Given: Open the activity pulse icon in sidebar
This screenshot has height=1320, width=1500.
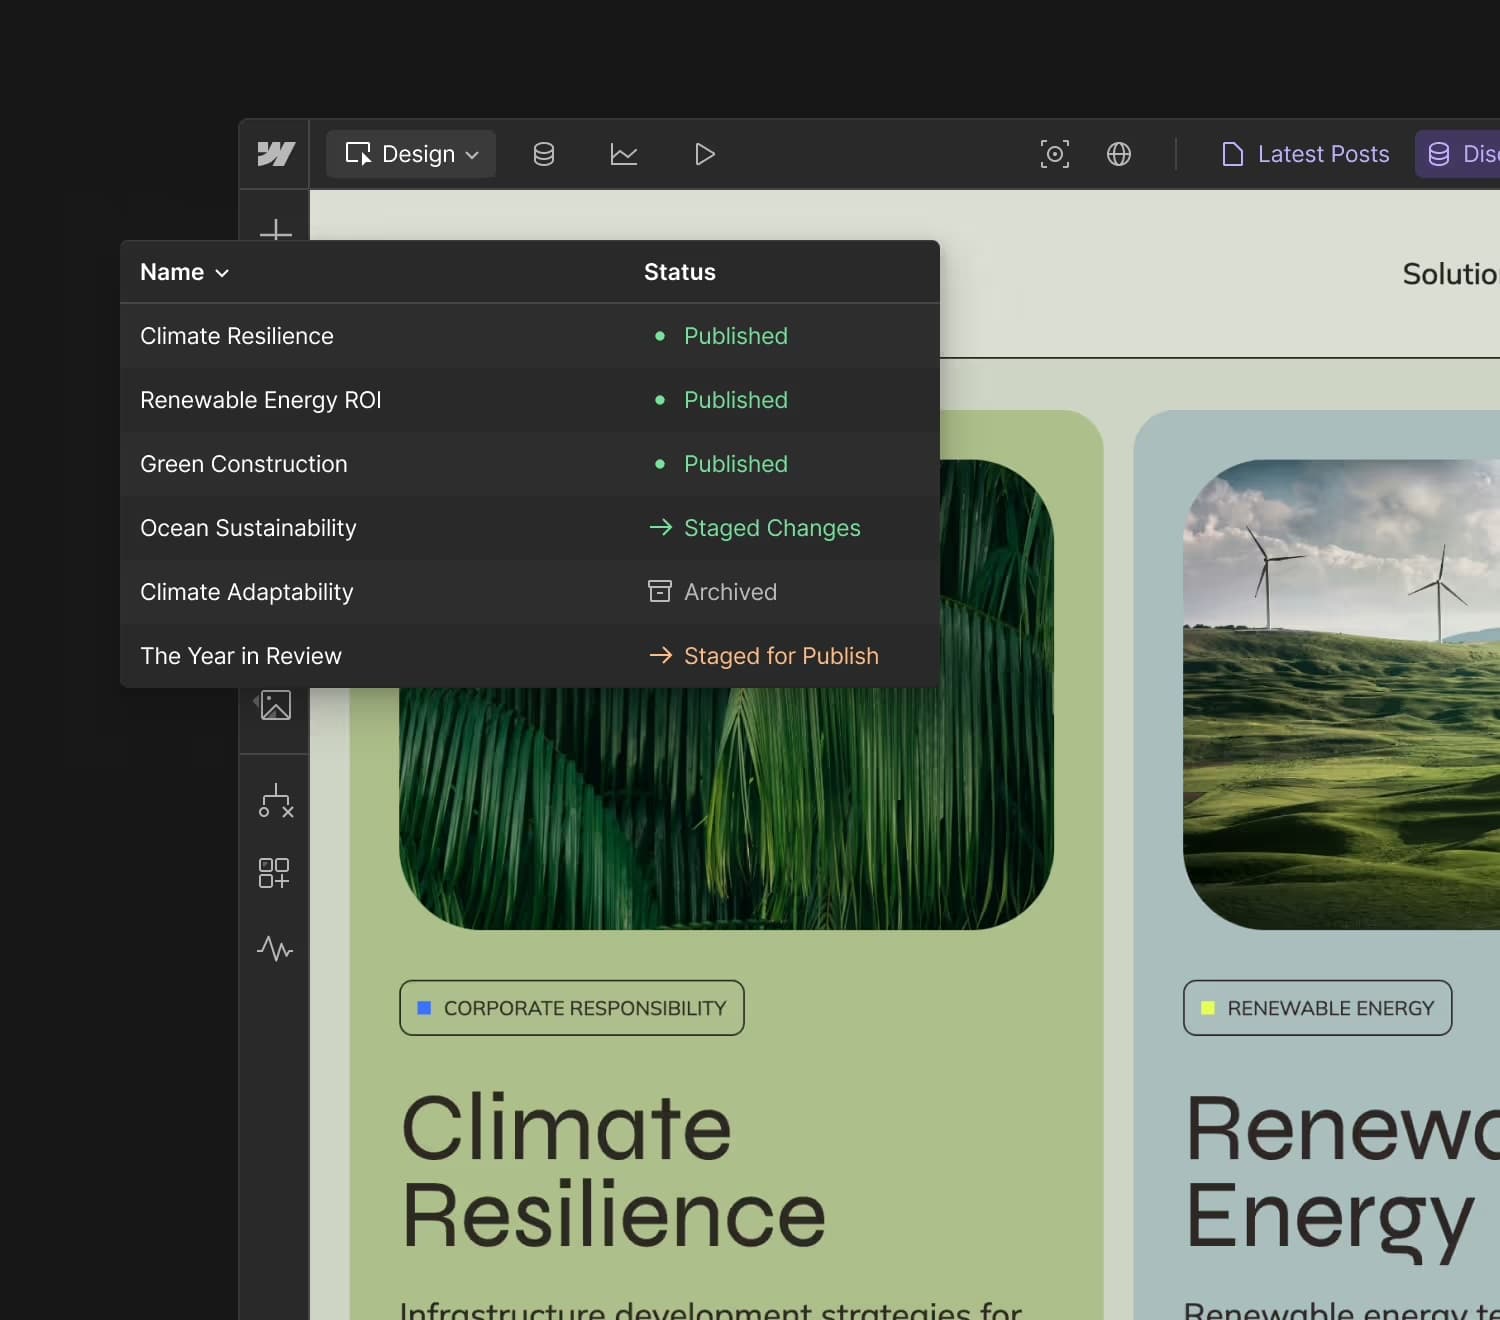Looking at the screenshot, I should [275, 948].
